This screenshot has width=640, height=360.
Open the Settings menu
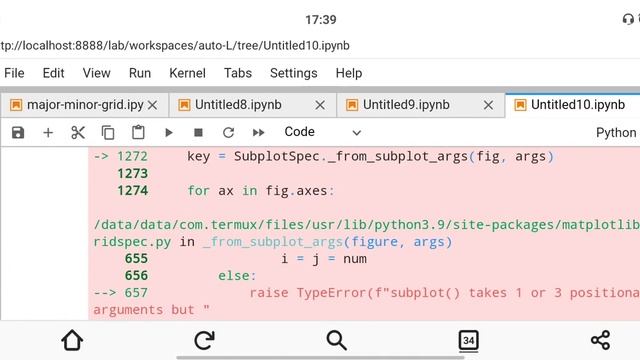point(293,73)
